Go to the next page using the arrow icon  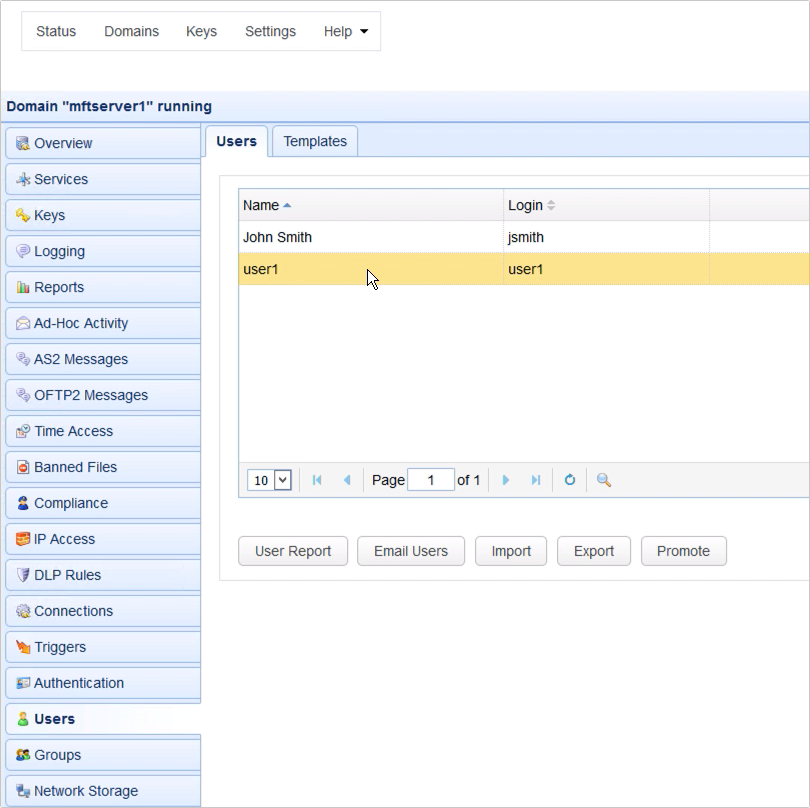[506, 480]
